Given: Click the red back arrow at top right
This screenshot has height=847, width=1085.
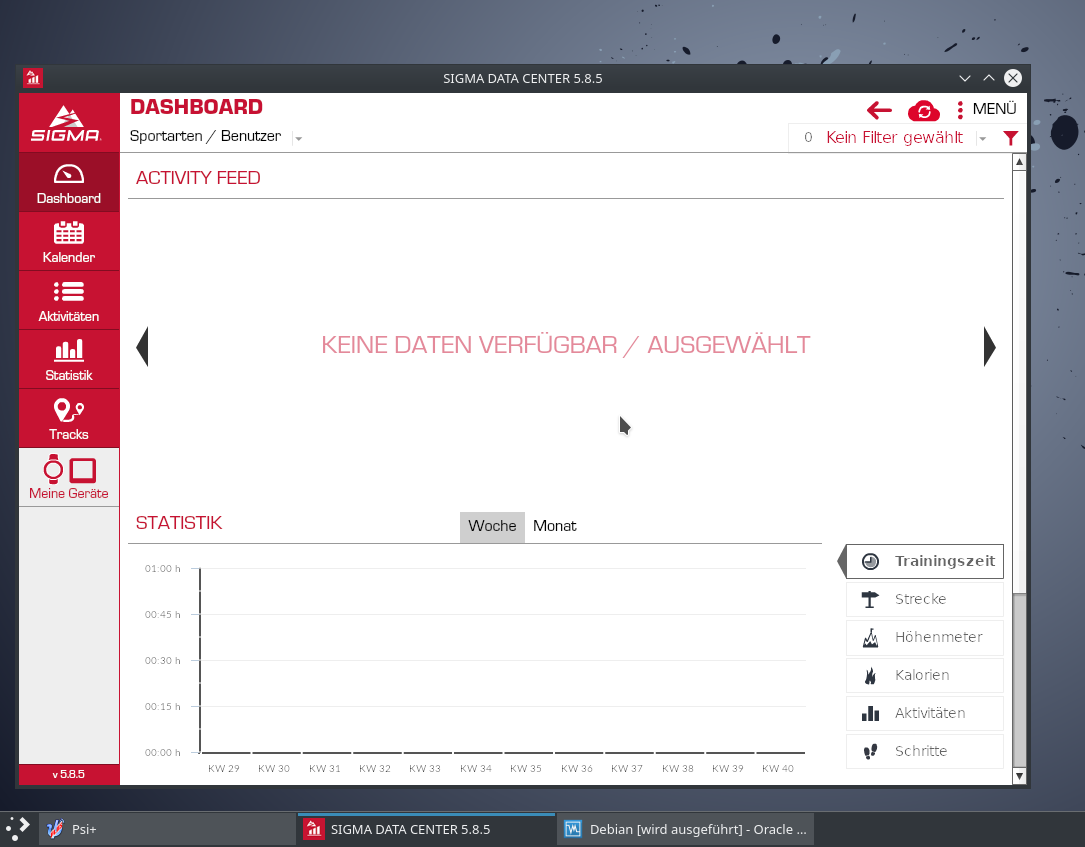Looking at the screenshot, I should [878, 111].
